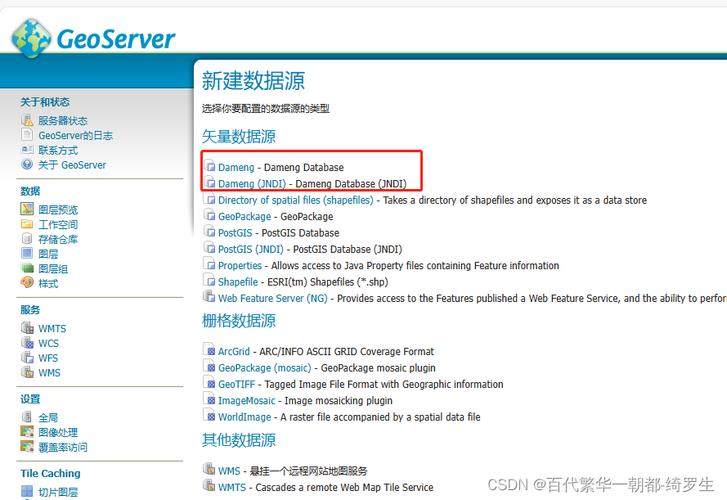Go to 图层预览 in sidebar
Image resolution: width=727 pixels, height=500 pixels.
click(58, 210)
